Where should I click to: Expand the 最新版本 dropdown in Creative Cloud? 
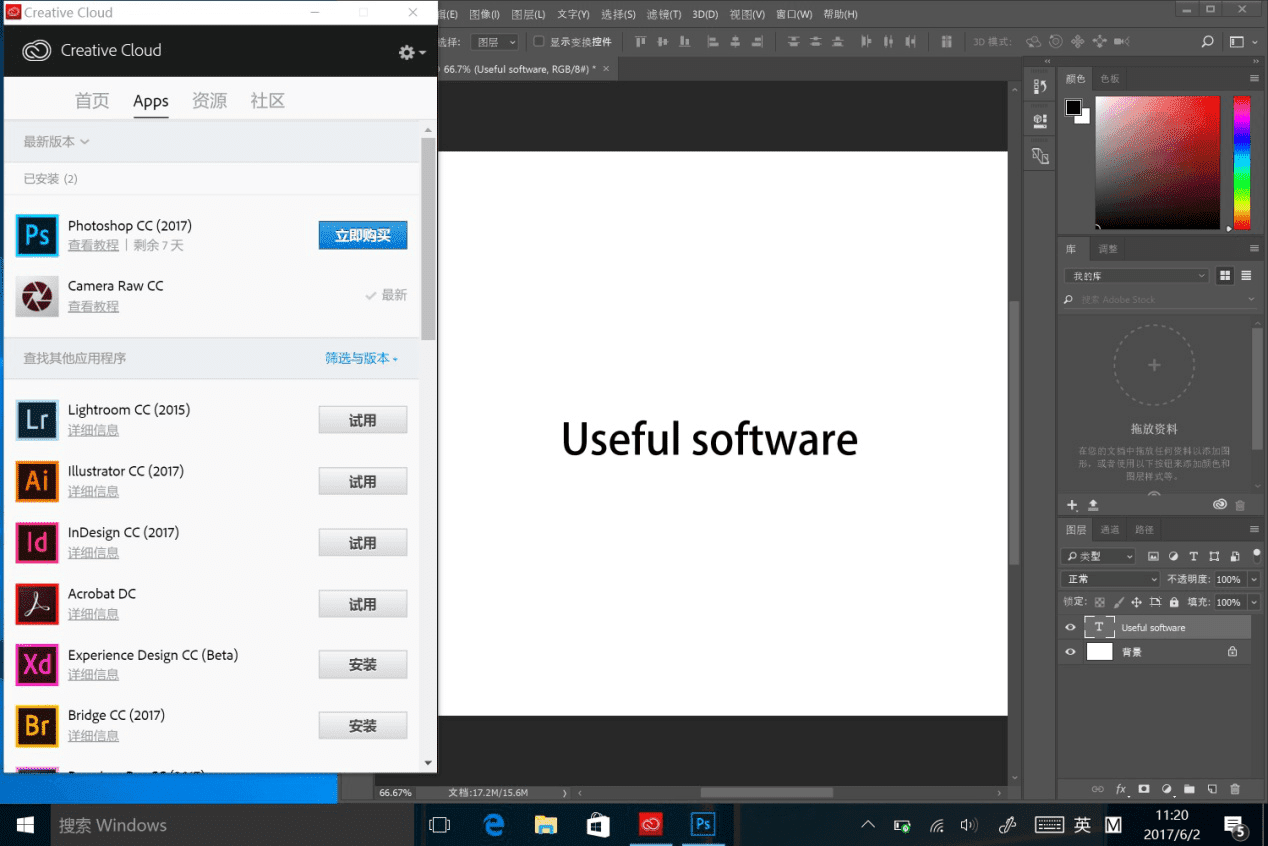click(x=57, y=142)
